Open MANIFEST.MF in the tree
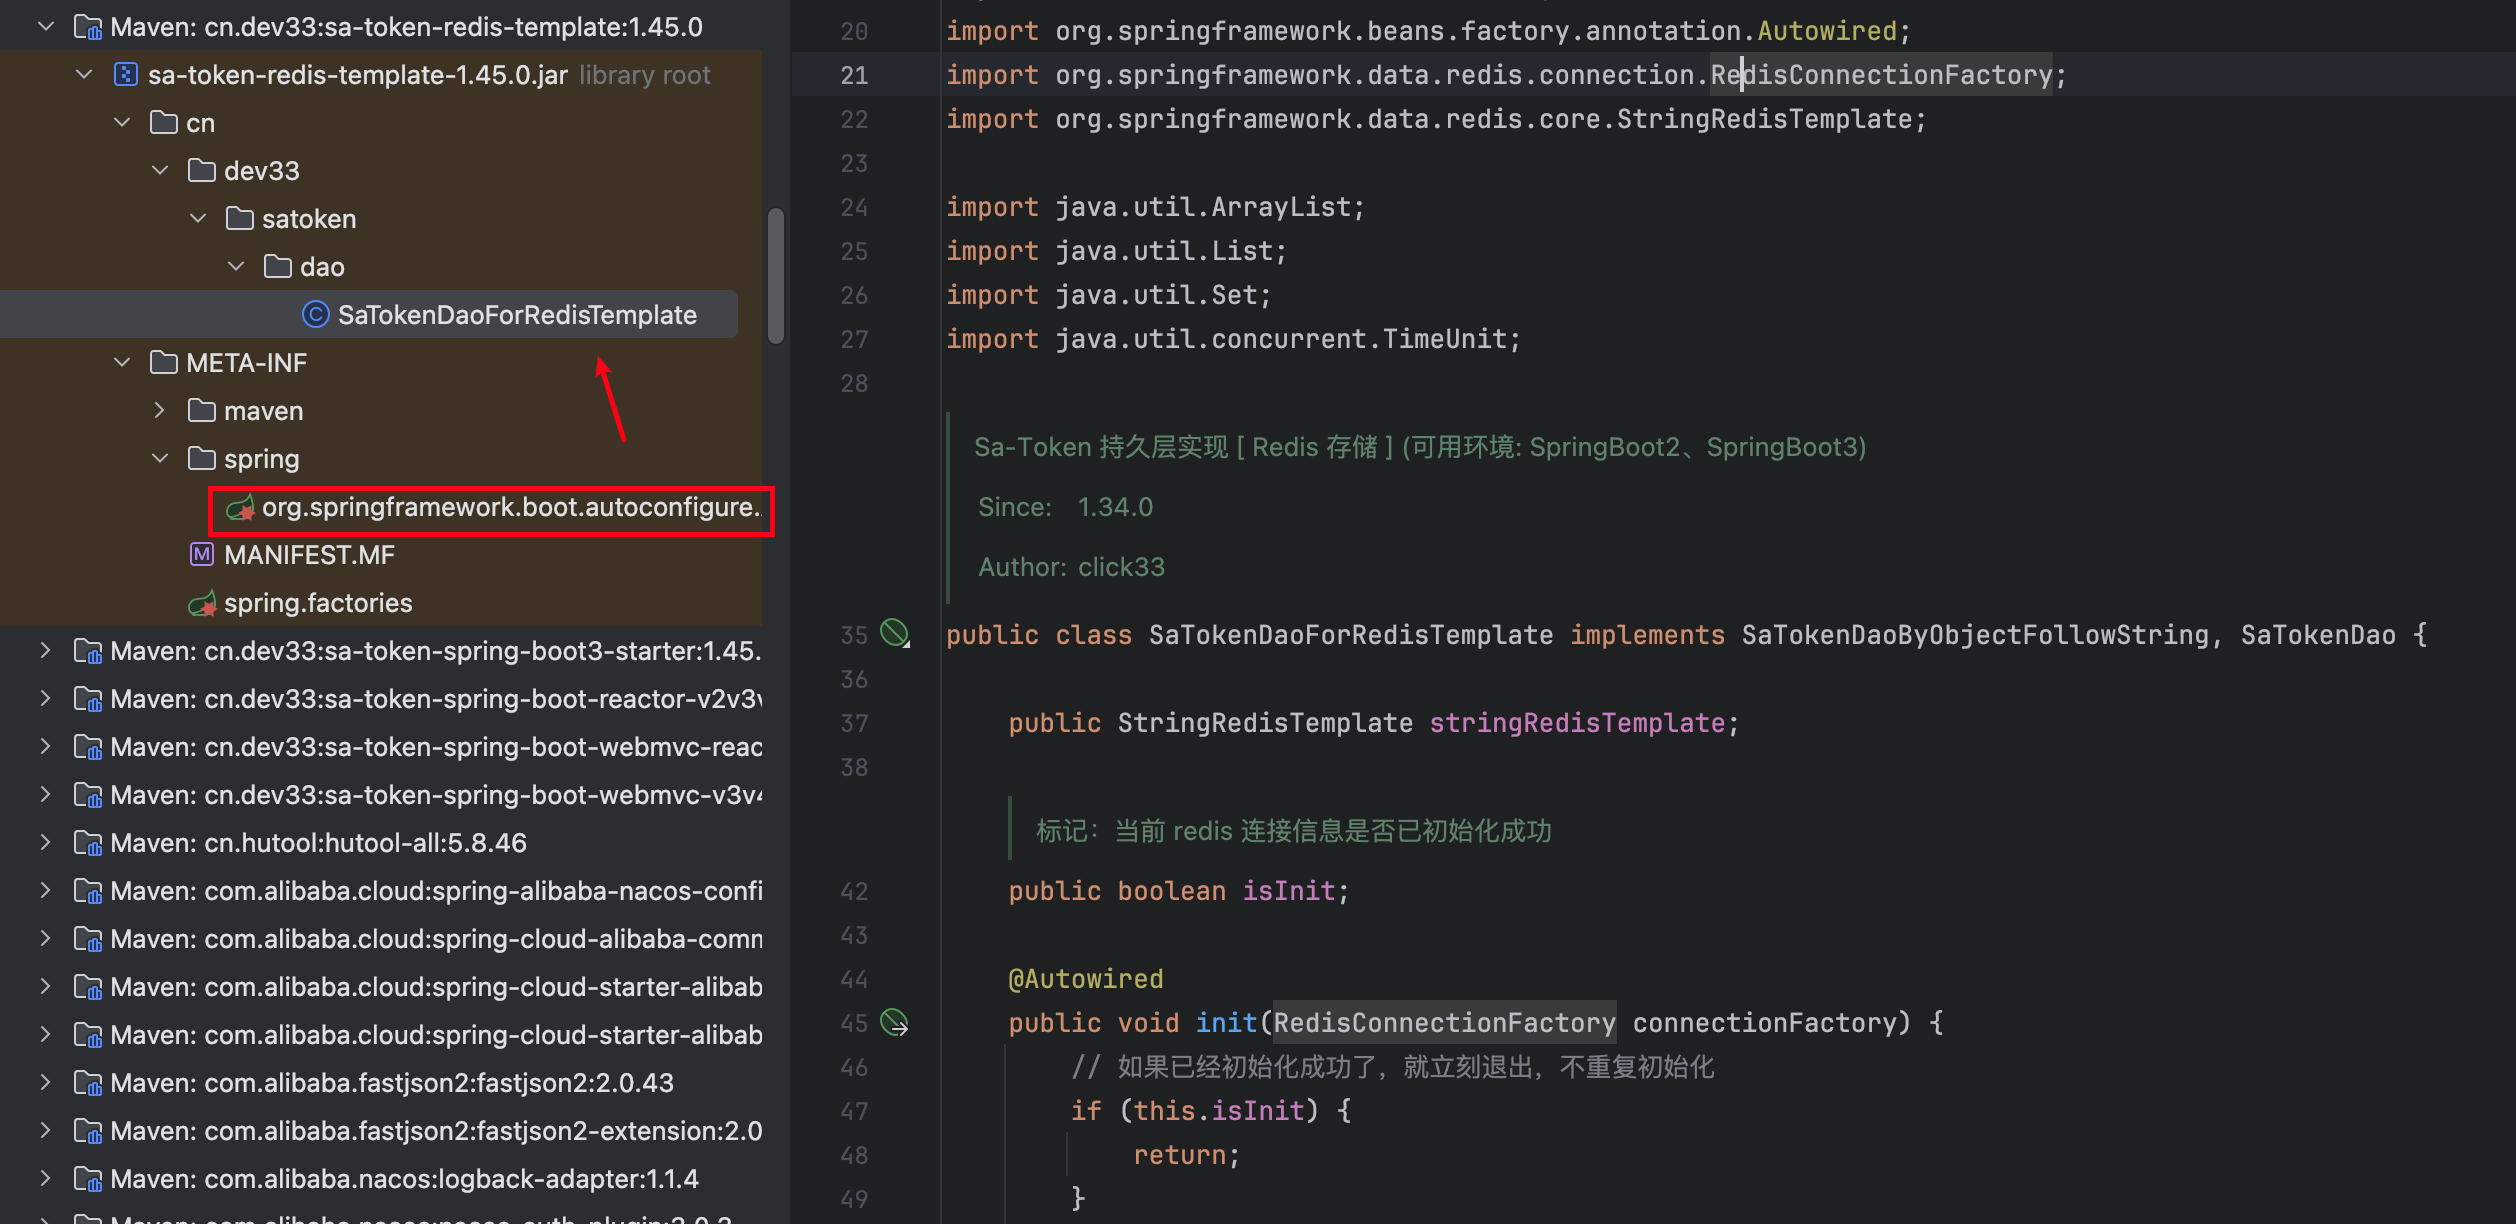The width and height of the screenshot is (2516, 1224). coord(309,555)
